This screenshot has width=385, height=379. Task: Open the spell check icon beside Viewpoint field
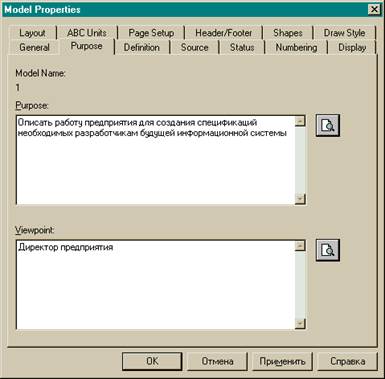pos(328,250)
